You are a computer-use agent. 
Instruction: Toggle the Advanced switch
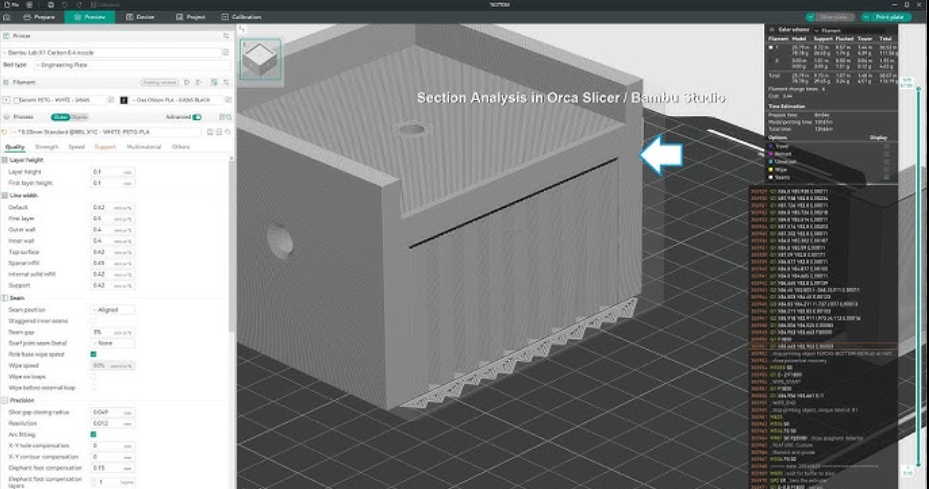(197, 117)
